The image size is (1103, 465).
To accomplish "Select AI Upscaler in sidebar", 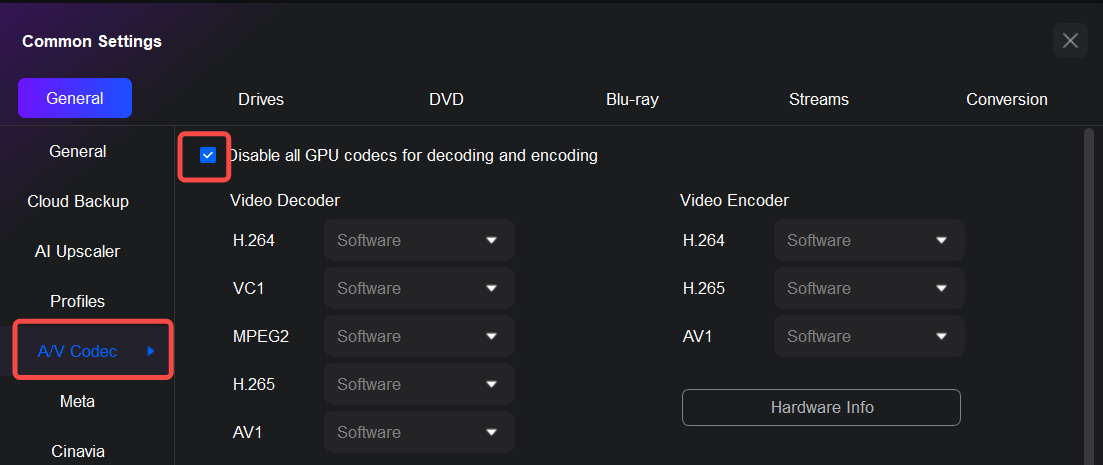I will pyautogui.click(x=78, y=251).
